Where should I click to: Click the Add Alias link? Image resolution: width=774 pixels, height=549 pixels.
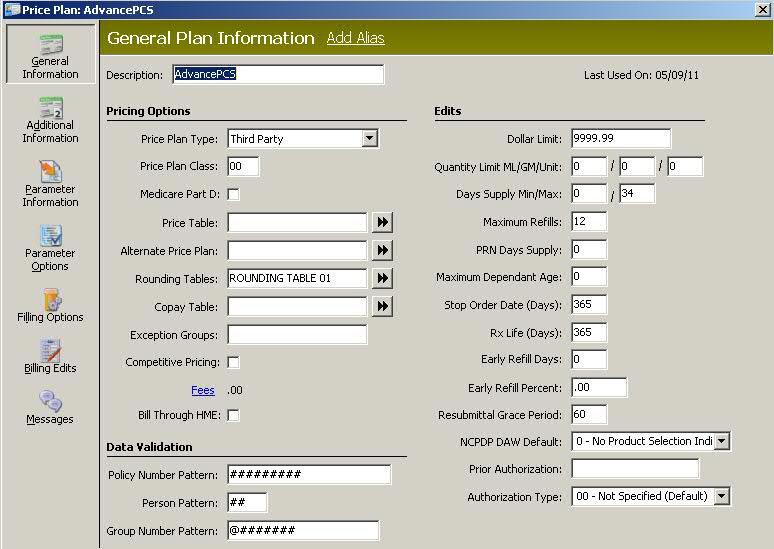pyautogui.click(x=355, y=38)
